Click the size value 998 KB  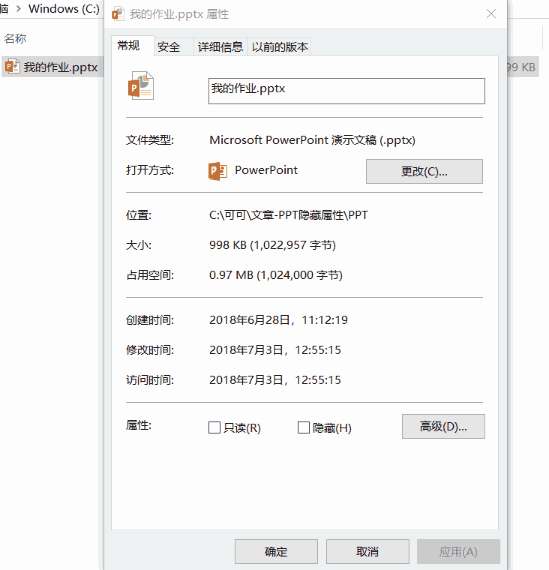(x=272, y=245)
